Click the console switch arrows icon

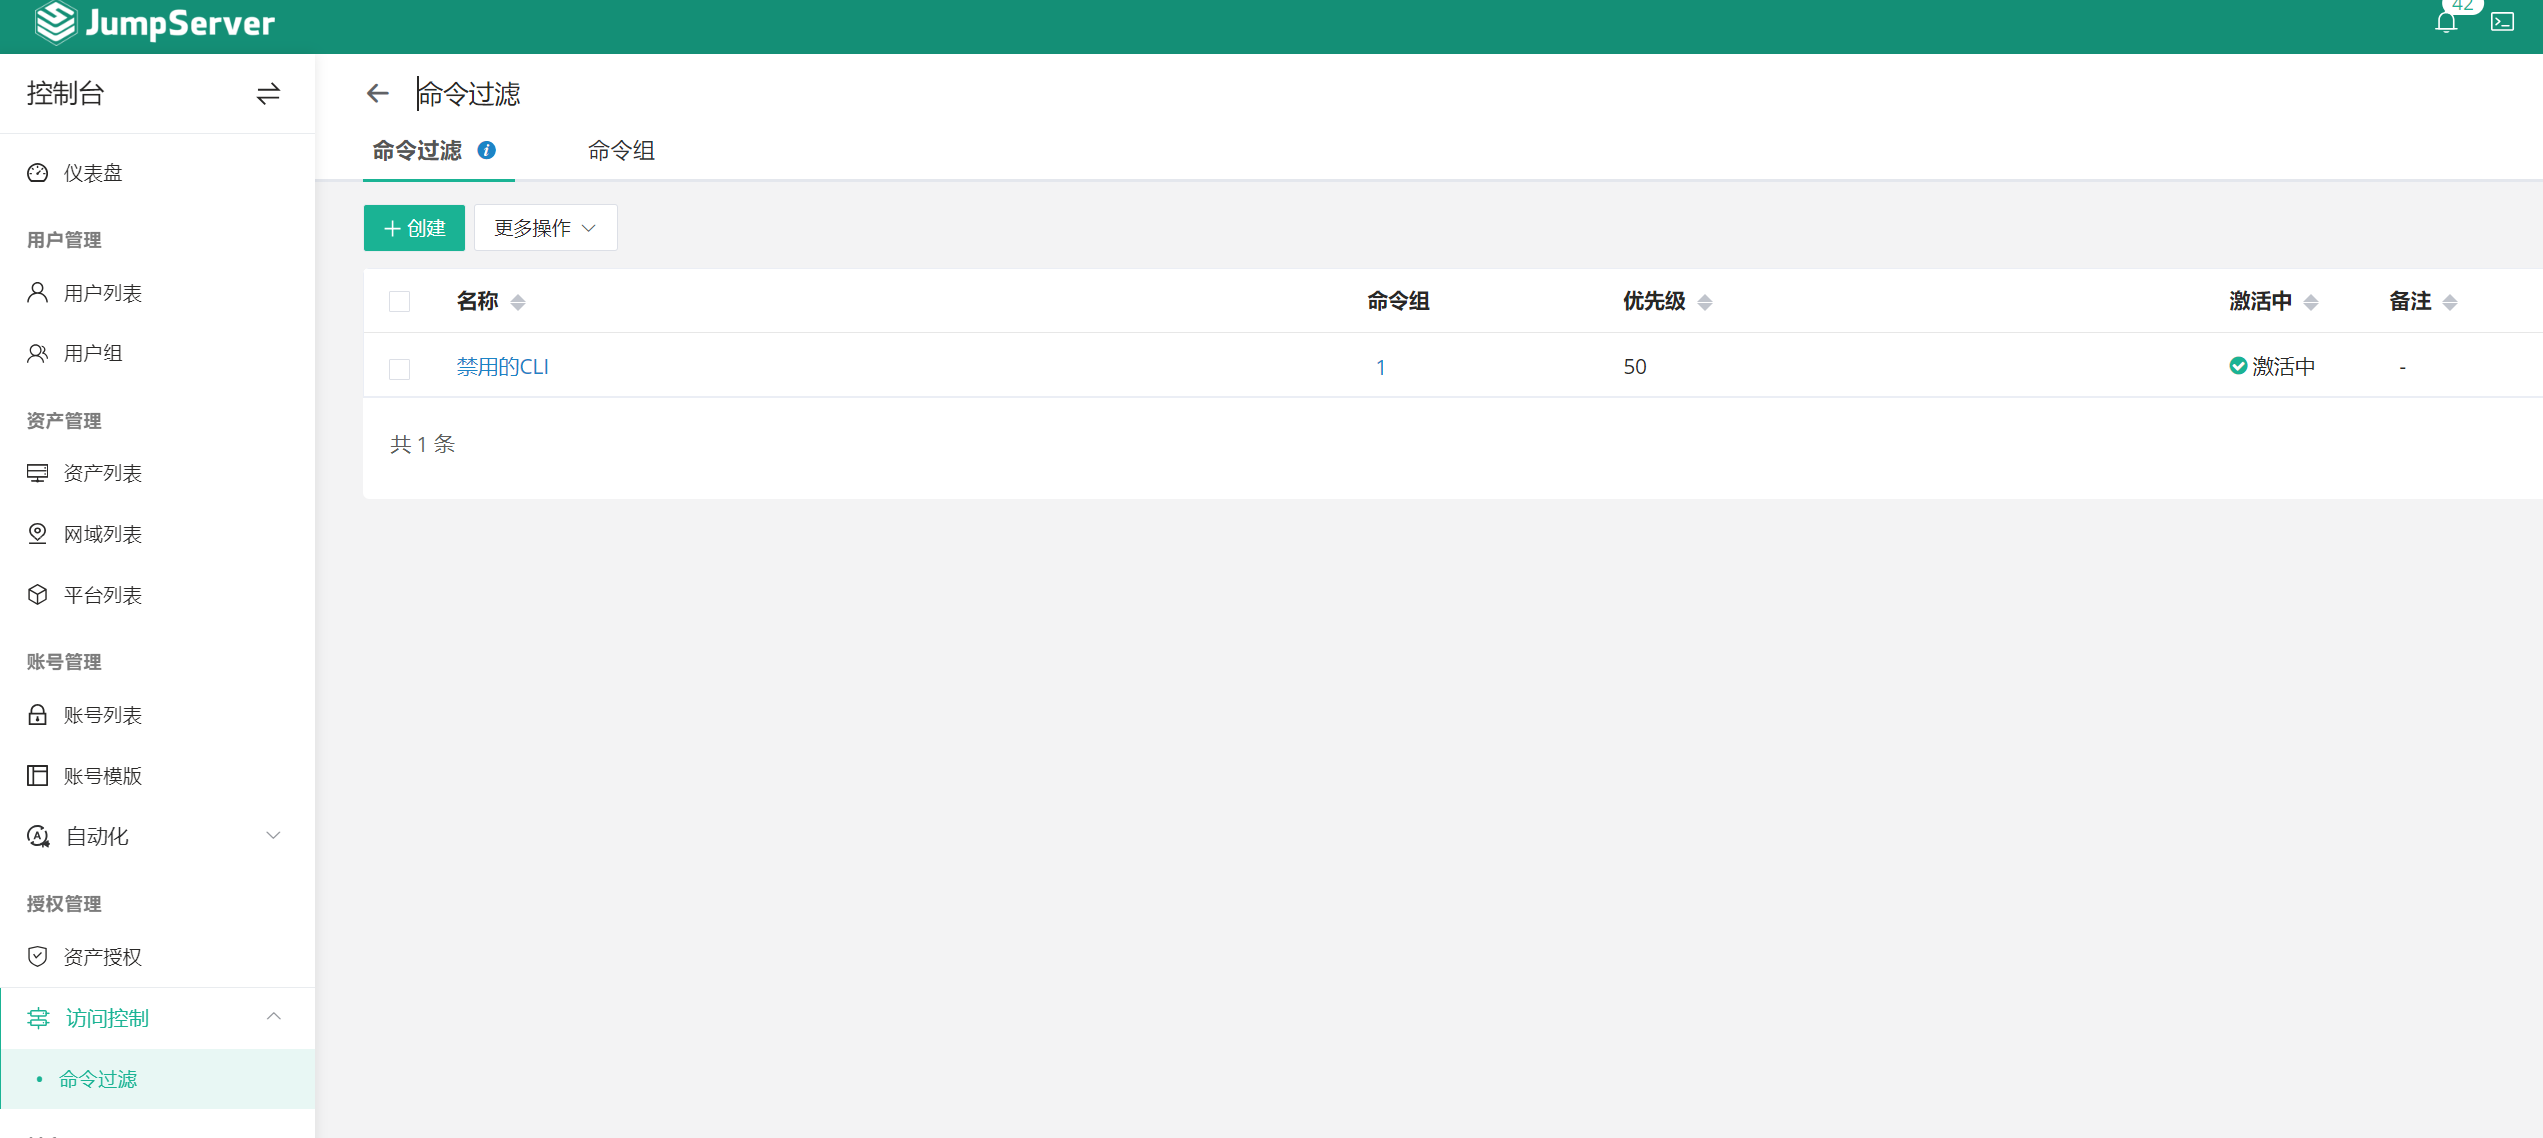[268, 94]
